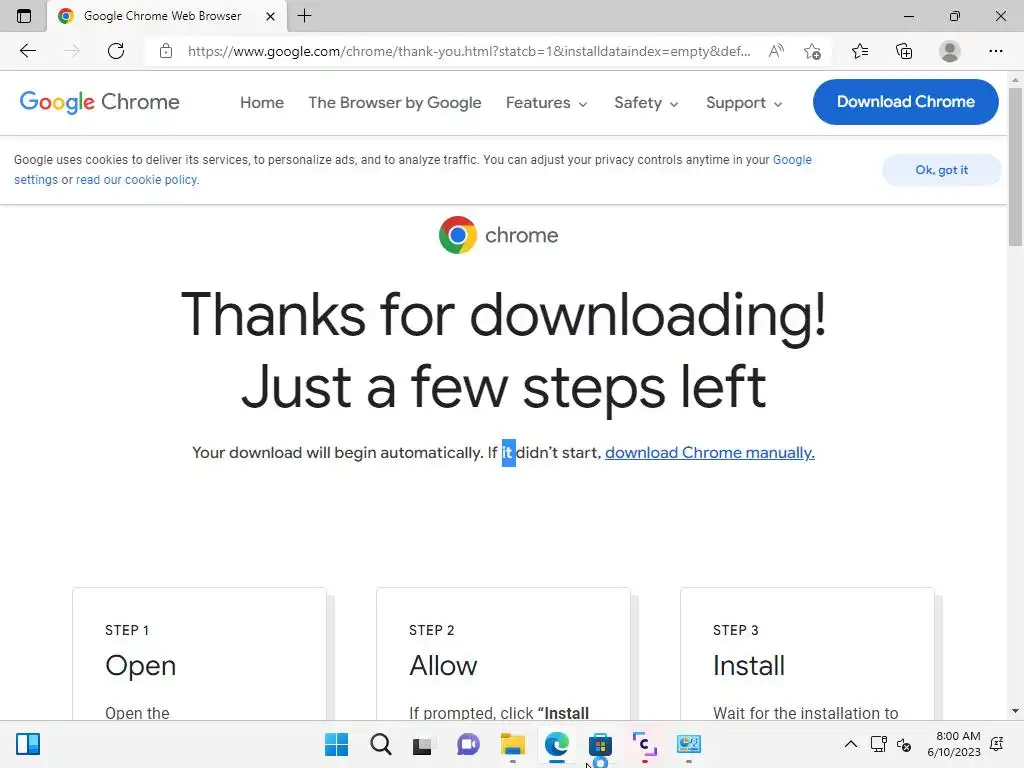Refresh the current page
This screenshot has height=768, width=1024.
(116, 51)
